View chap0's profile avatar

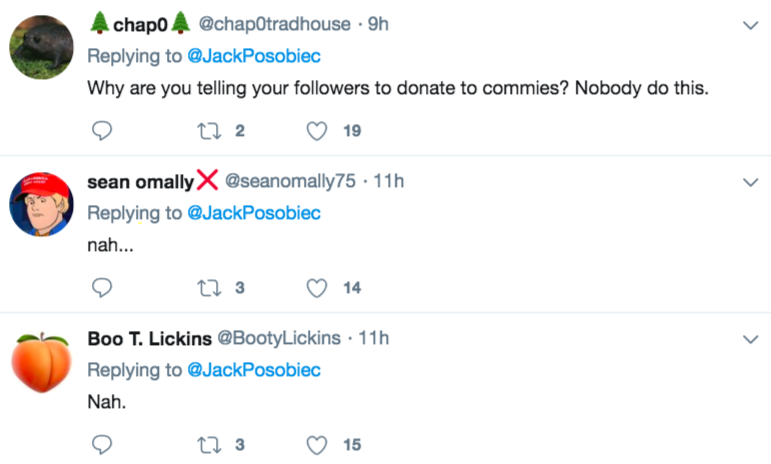tap(40, 46)
